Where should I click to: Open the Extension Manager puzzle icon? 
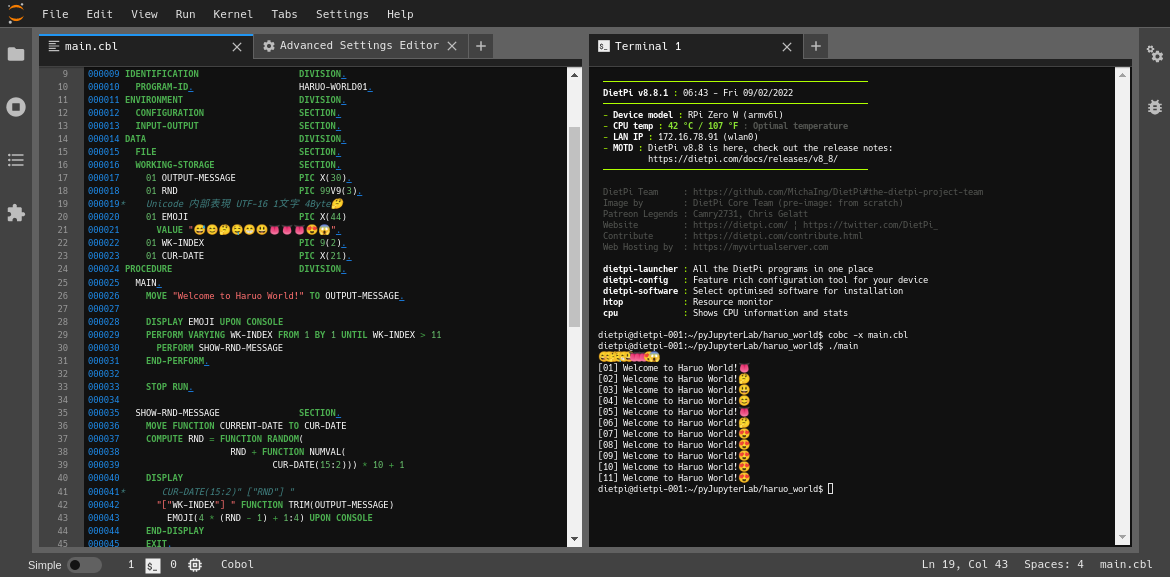pyautogui.click(x=16, y=213)
